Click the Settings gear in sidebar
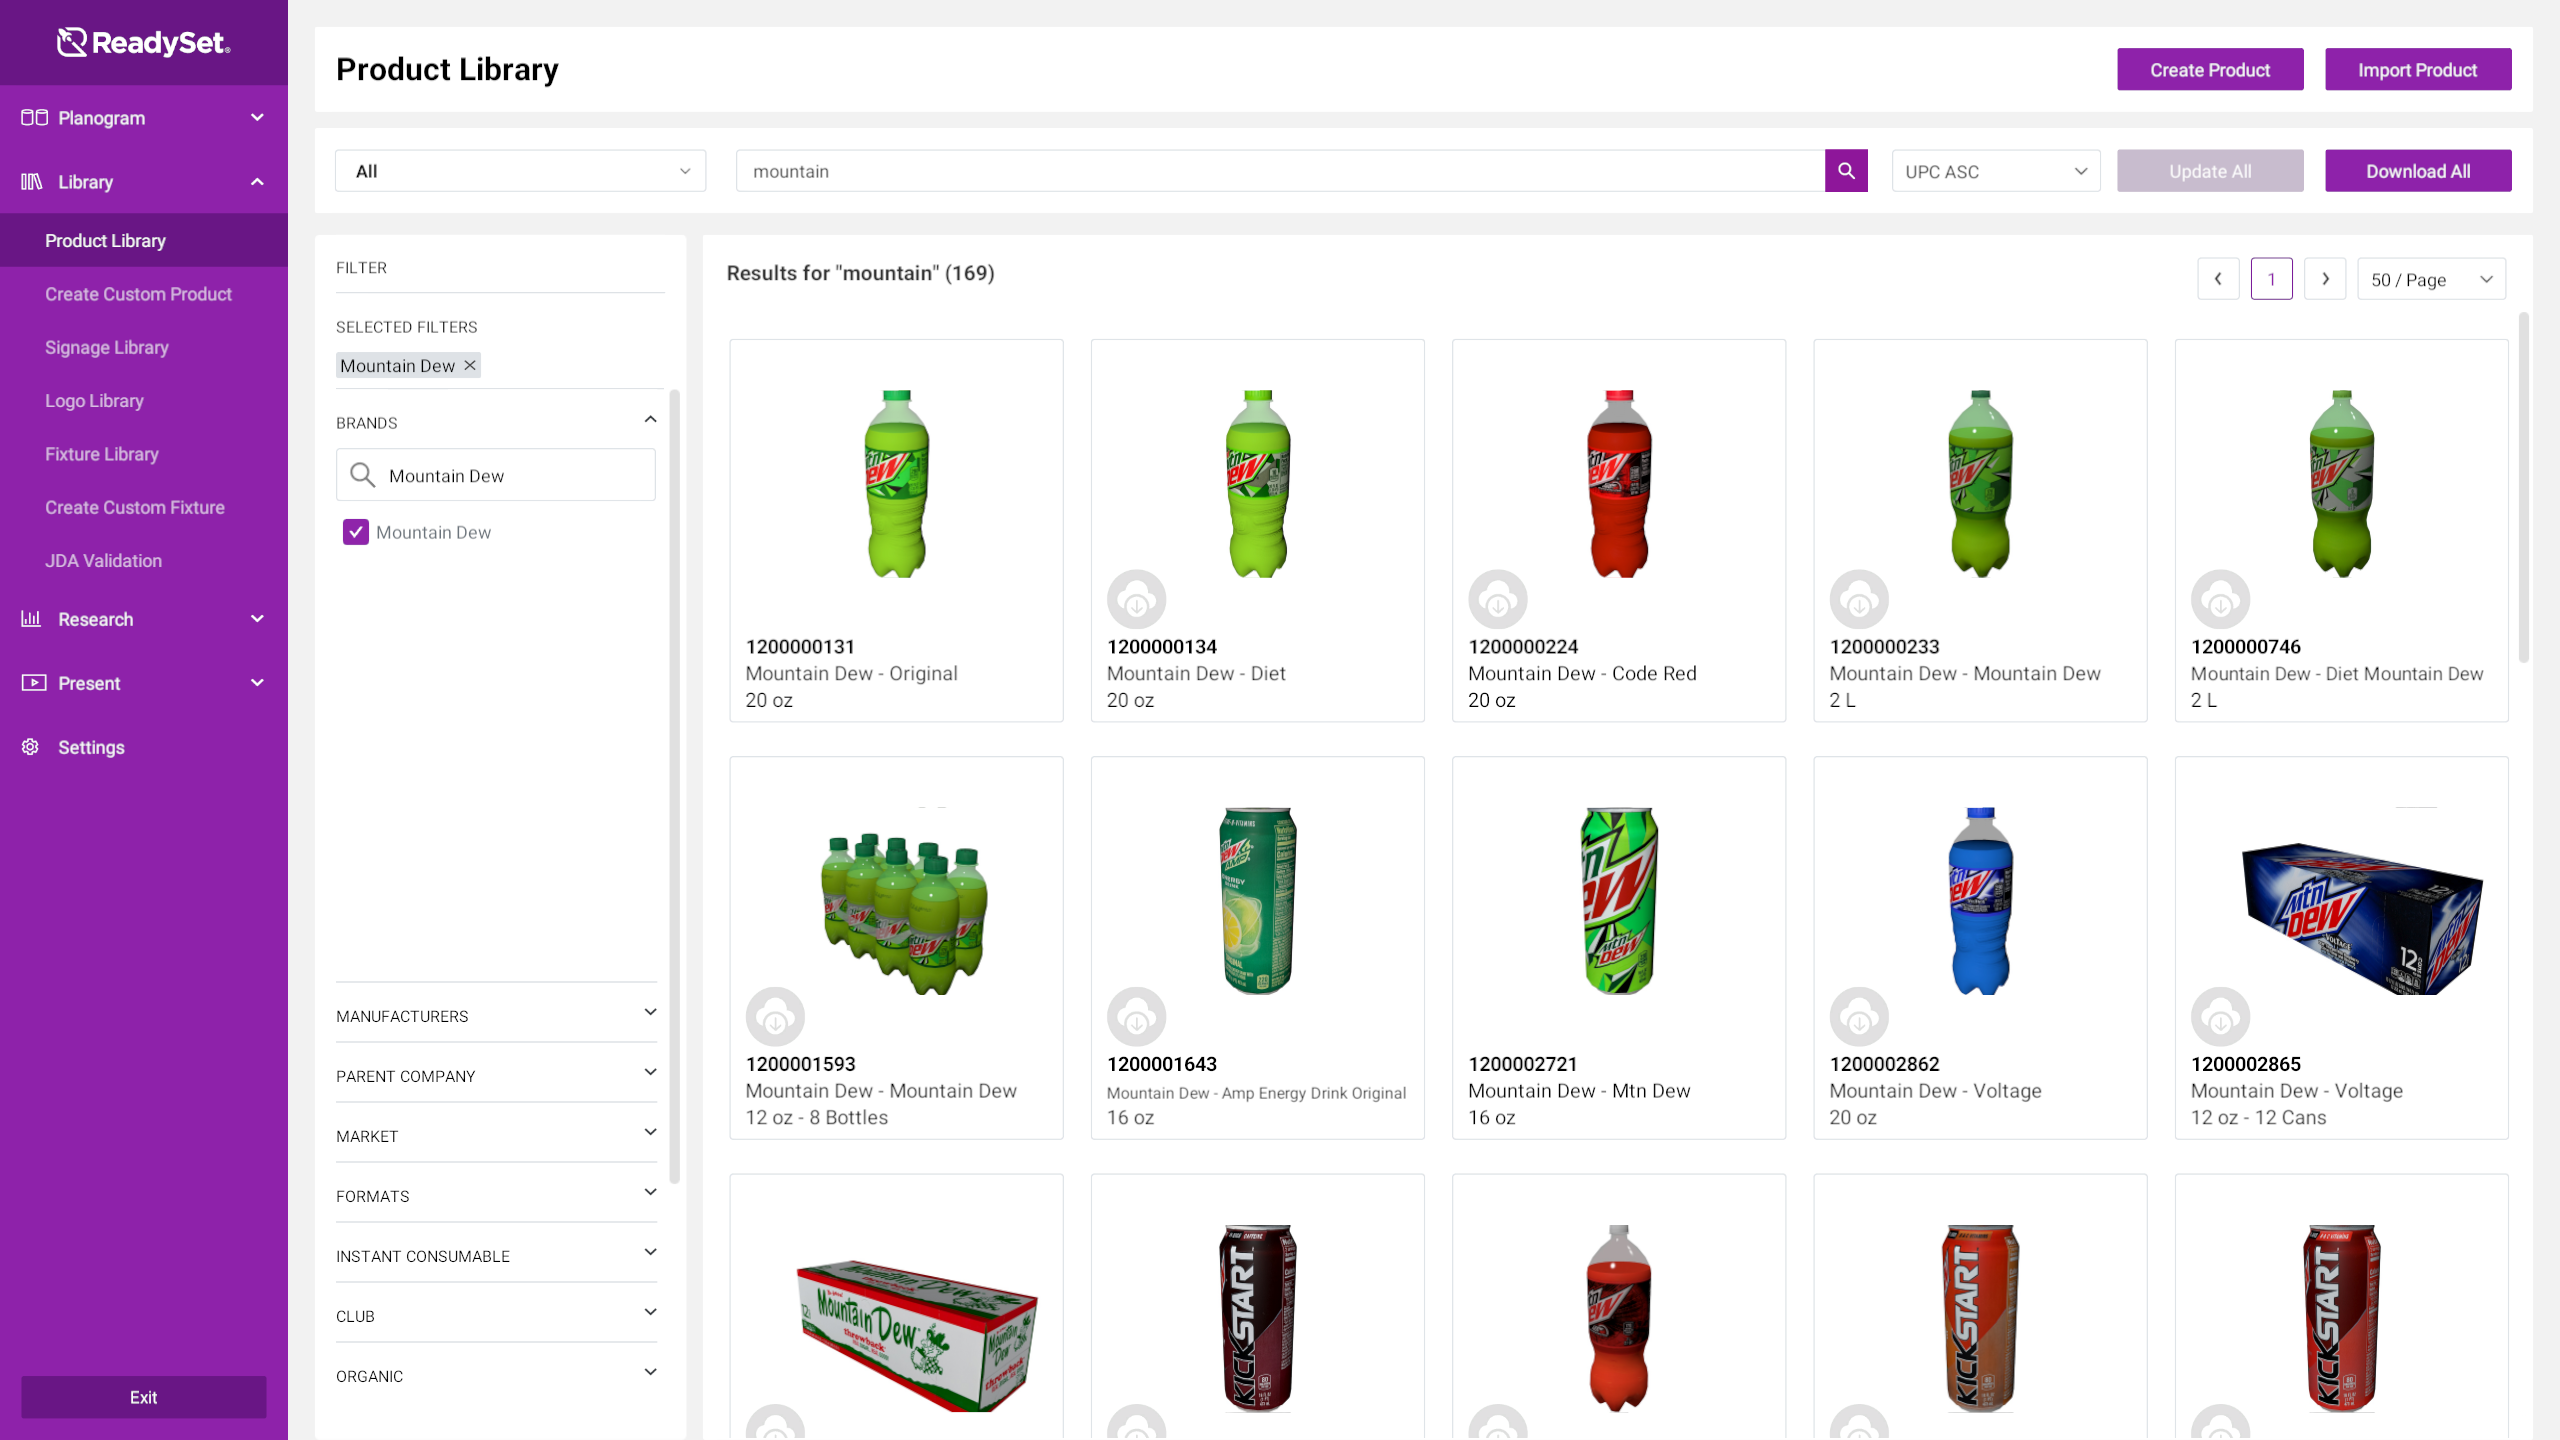2560x1440 pixels. point(31,747)
